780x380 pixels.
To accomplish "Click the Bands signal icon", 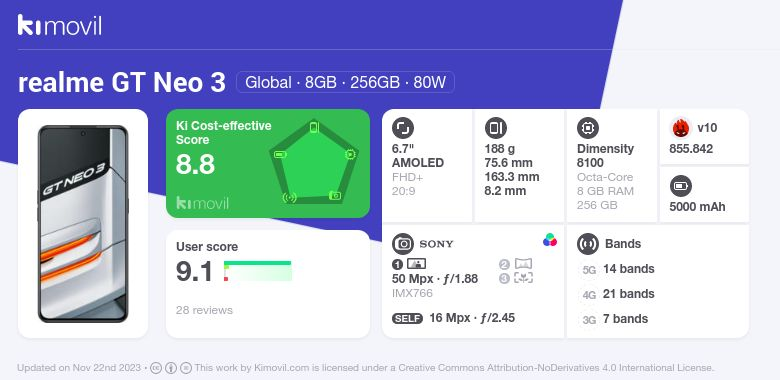I will click(588, 244).
